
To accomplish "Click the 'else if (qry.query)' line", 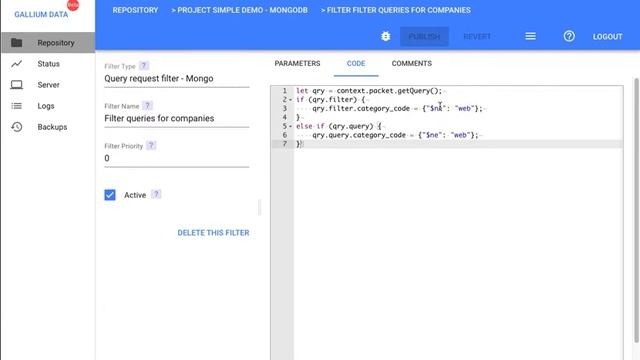I will tap(338, 126).
